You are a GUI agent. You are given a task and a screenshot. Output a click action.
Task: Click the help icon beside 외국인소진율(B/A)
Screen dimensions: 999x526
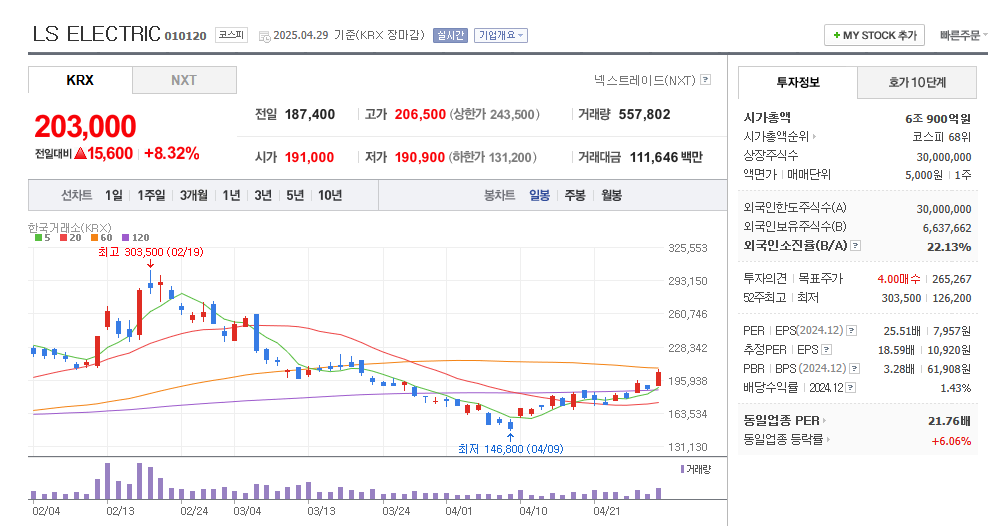856,245
